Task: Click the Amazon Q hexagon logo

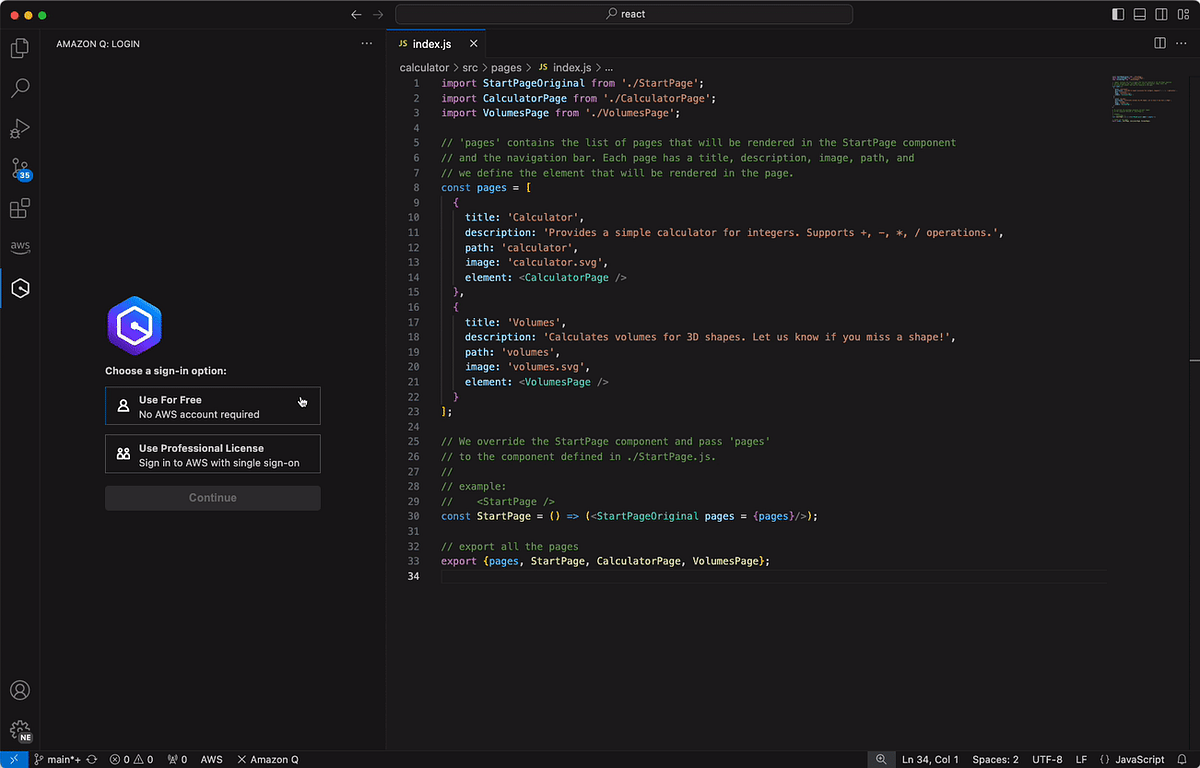Action: pyautogui.click(x=135, y=326)
